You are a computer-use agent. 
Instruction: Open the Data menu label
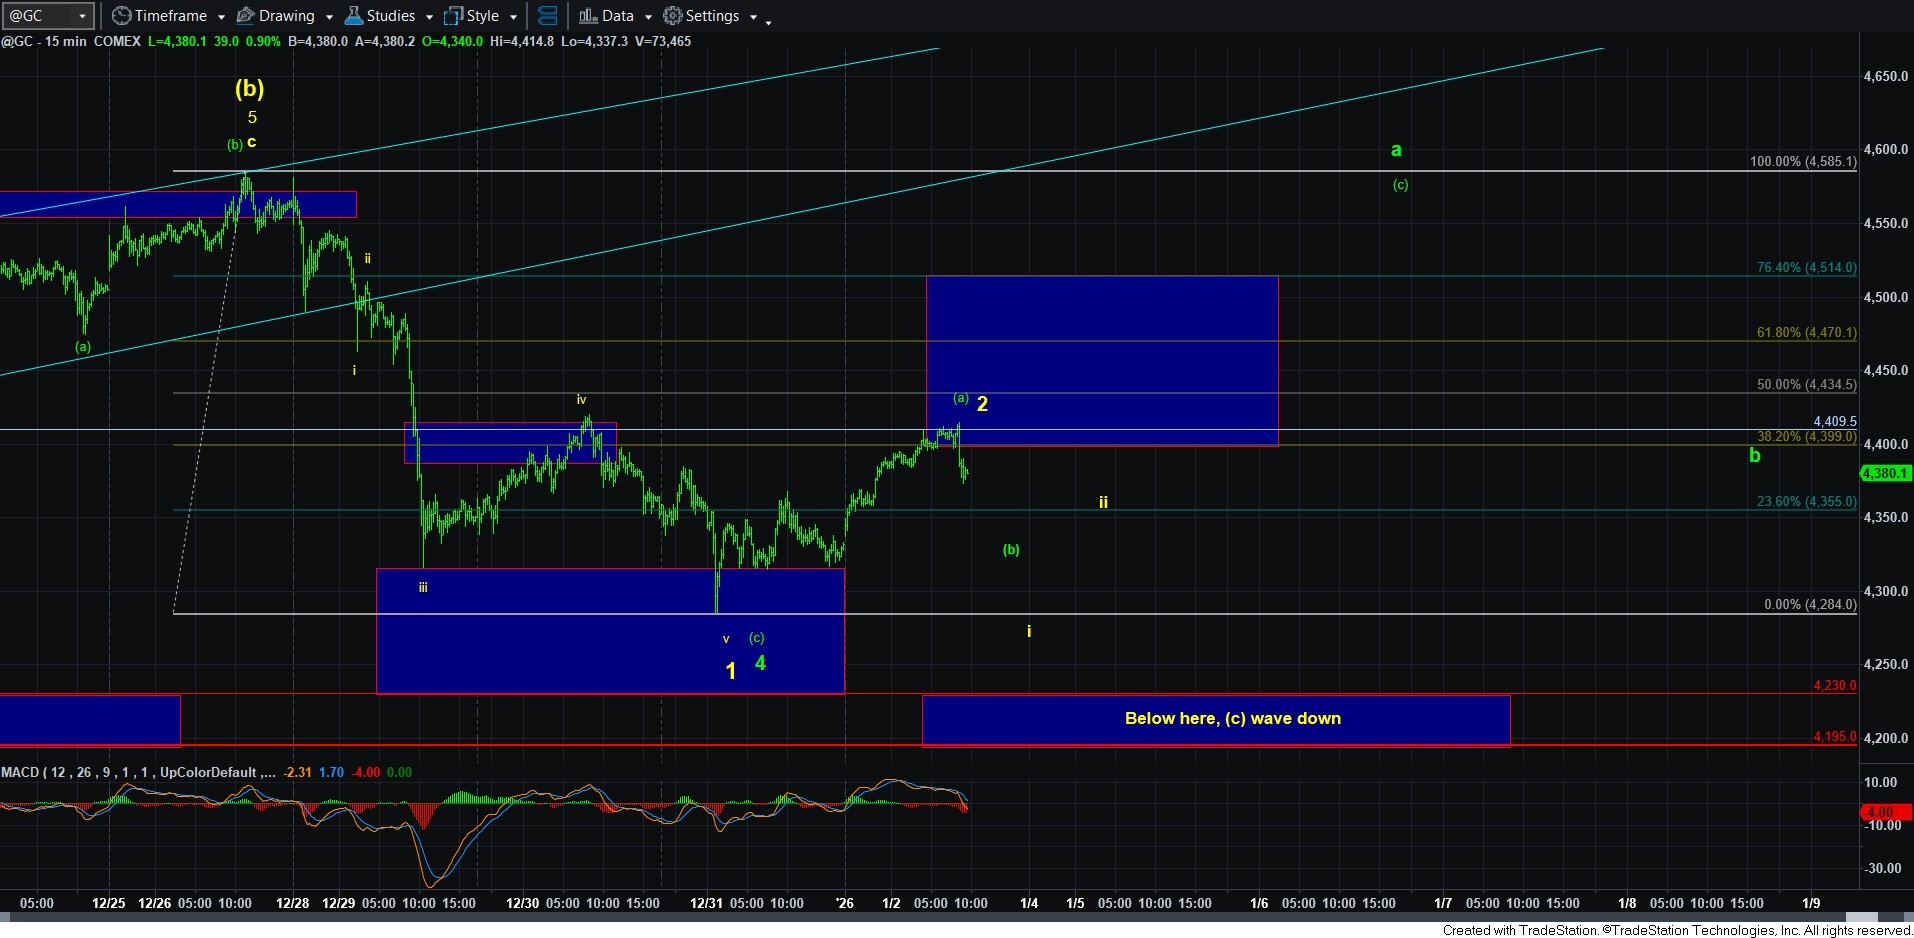click(617, 16)
